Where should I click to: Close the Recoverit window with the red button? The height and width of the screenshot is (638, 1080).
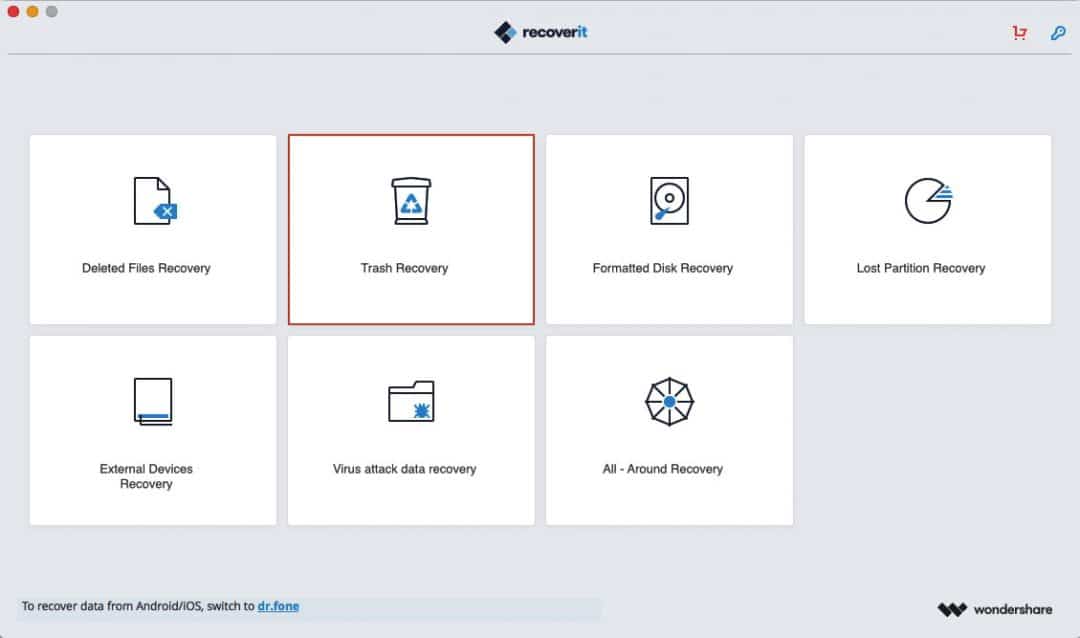coord(13,11)
